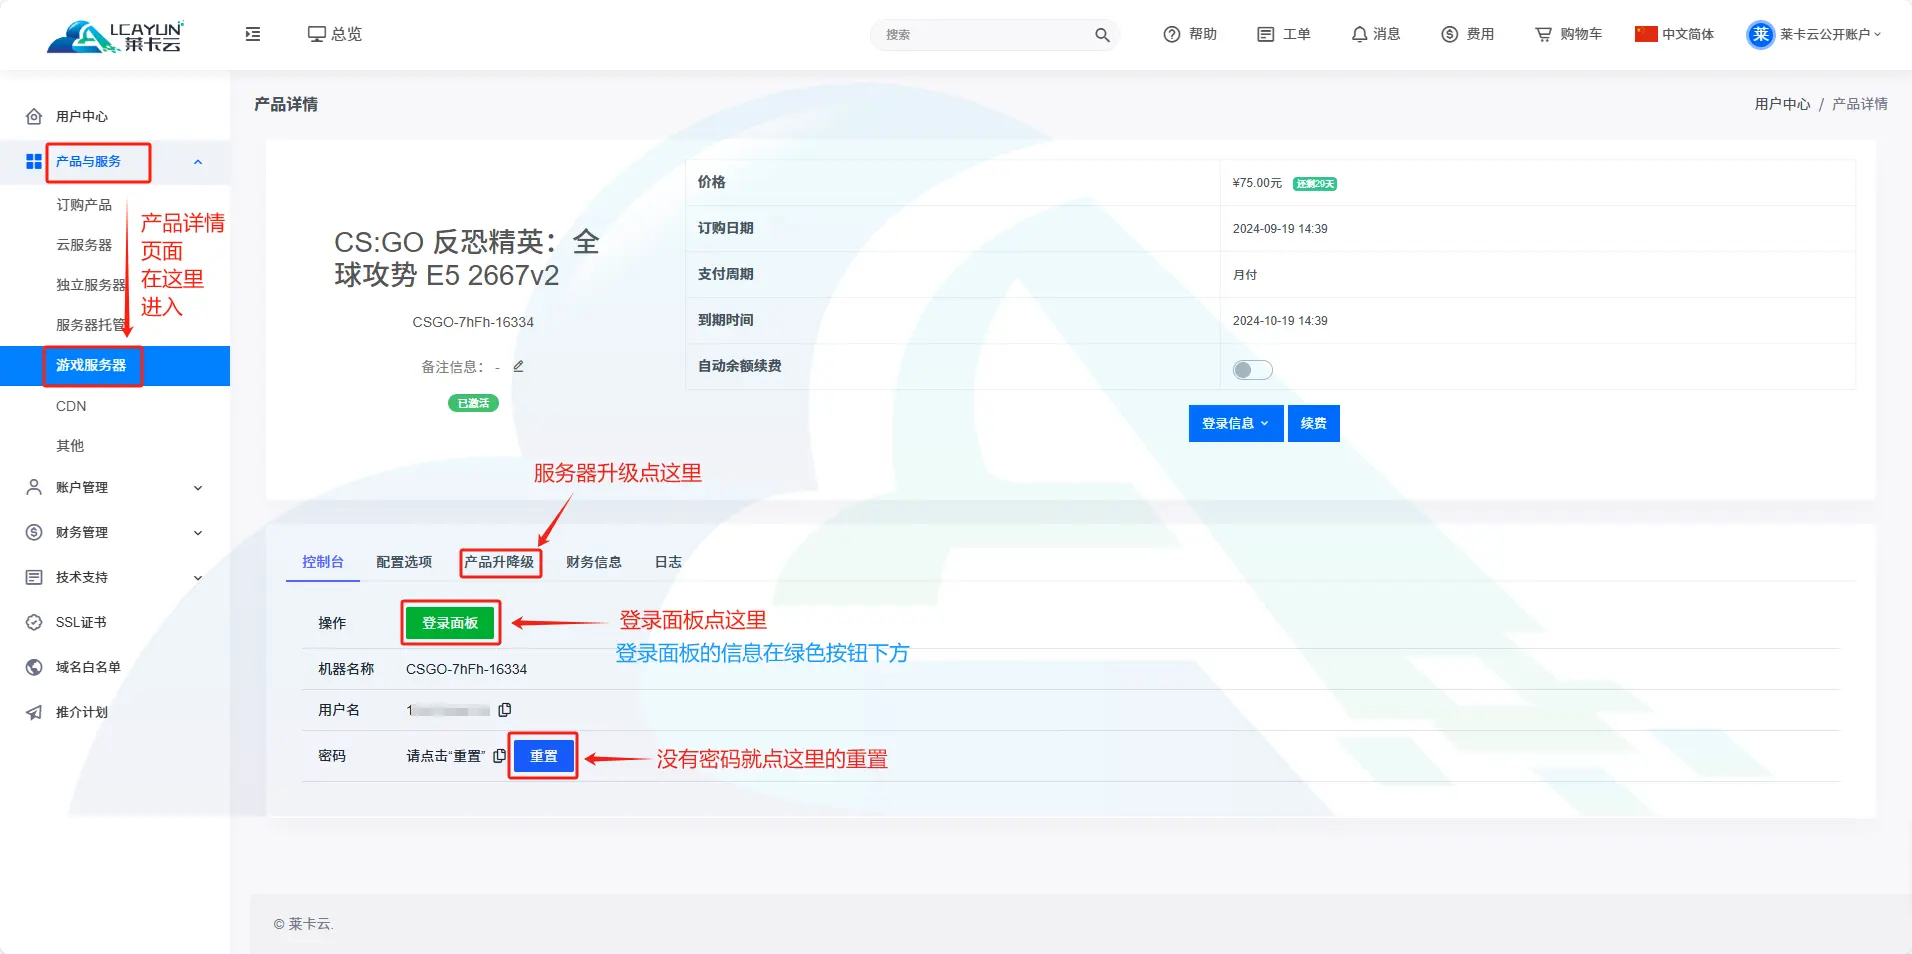Open the 费用 billing coin icon
The height and width of the screenshot is (954, 1912).
[1449, 34]
